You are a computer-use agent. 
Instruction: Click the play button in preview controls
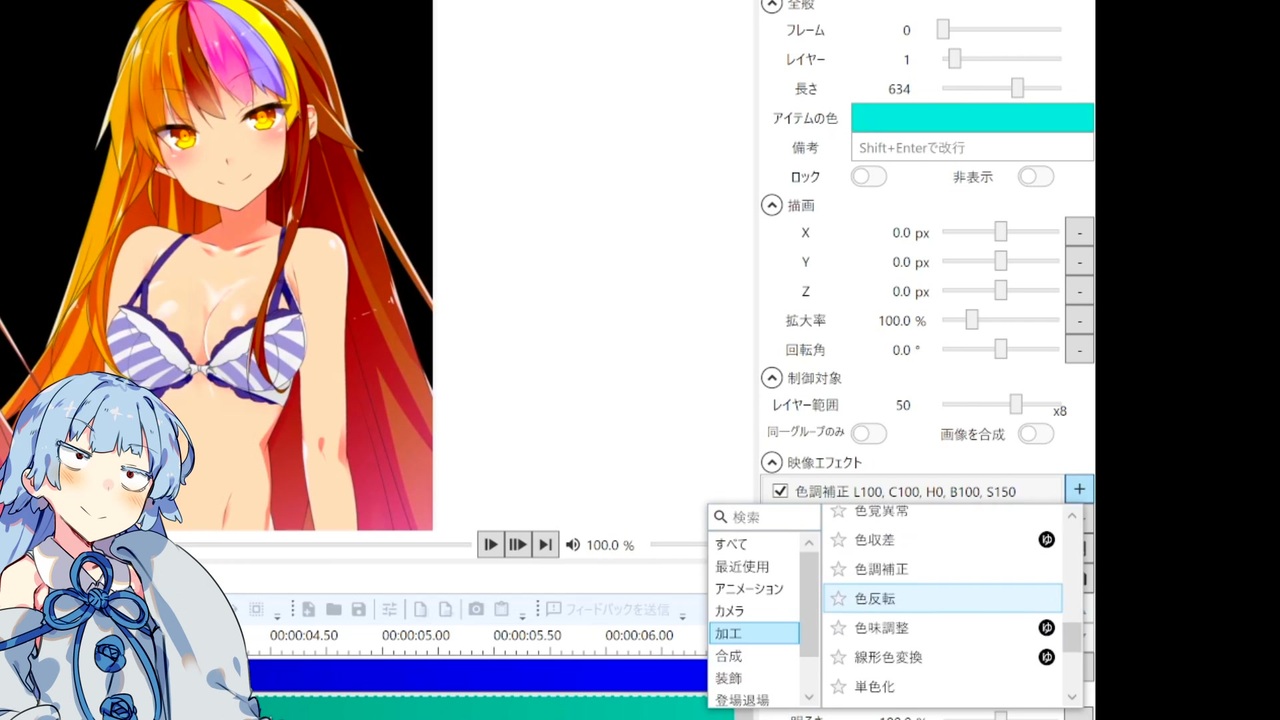coord(490,545)
